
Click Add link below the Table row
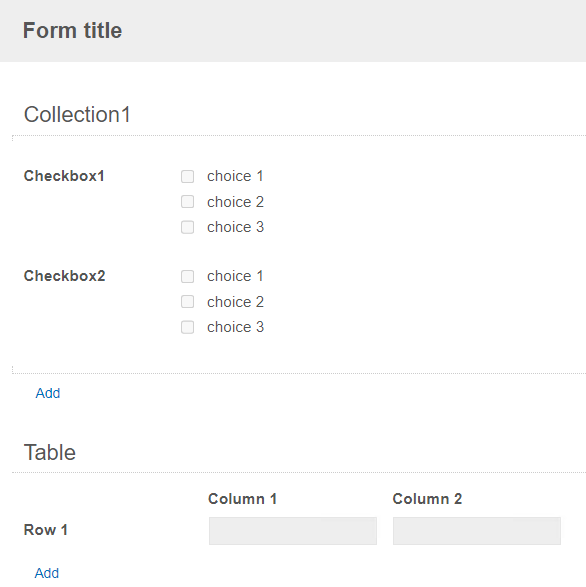coord(47,573)
